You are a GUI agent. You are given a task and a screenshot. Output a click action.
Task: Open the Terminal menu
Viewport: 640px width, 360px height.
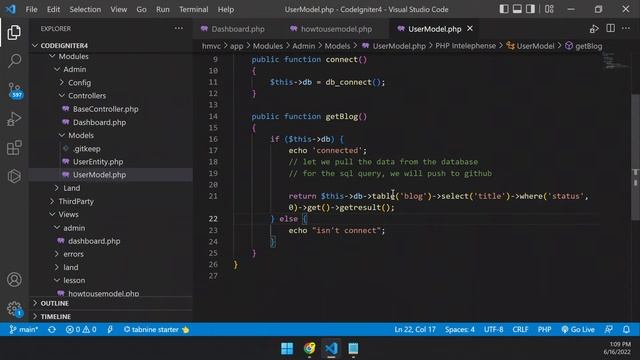(x=193, y=9)
